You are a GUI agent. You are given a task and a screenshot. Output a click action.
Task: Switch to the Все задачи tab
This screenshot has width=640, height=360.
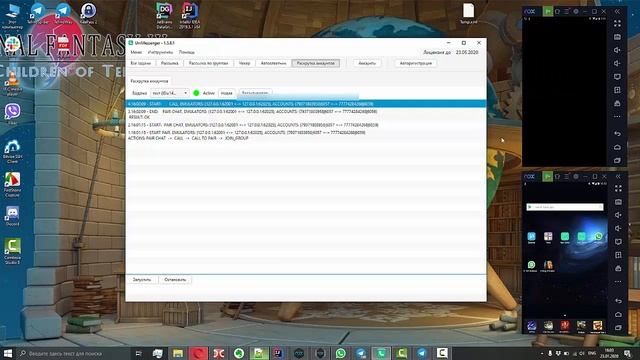[140, 63]
